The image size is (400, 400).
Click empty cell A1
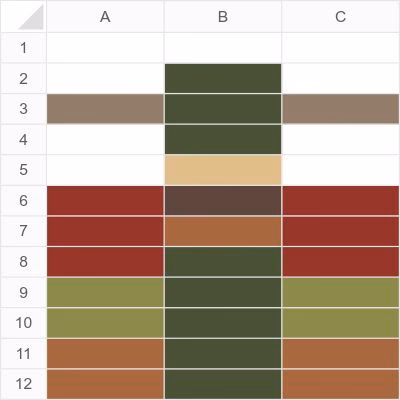click(105, 48)
